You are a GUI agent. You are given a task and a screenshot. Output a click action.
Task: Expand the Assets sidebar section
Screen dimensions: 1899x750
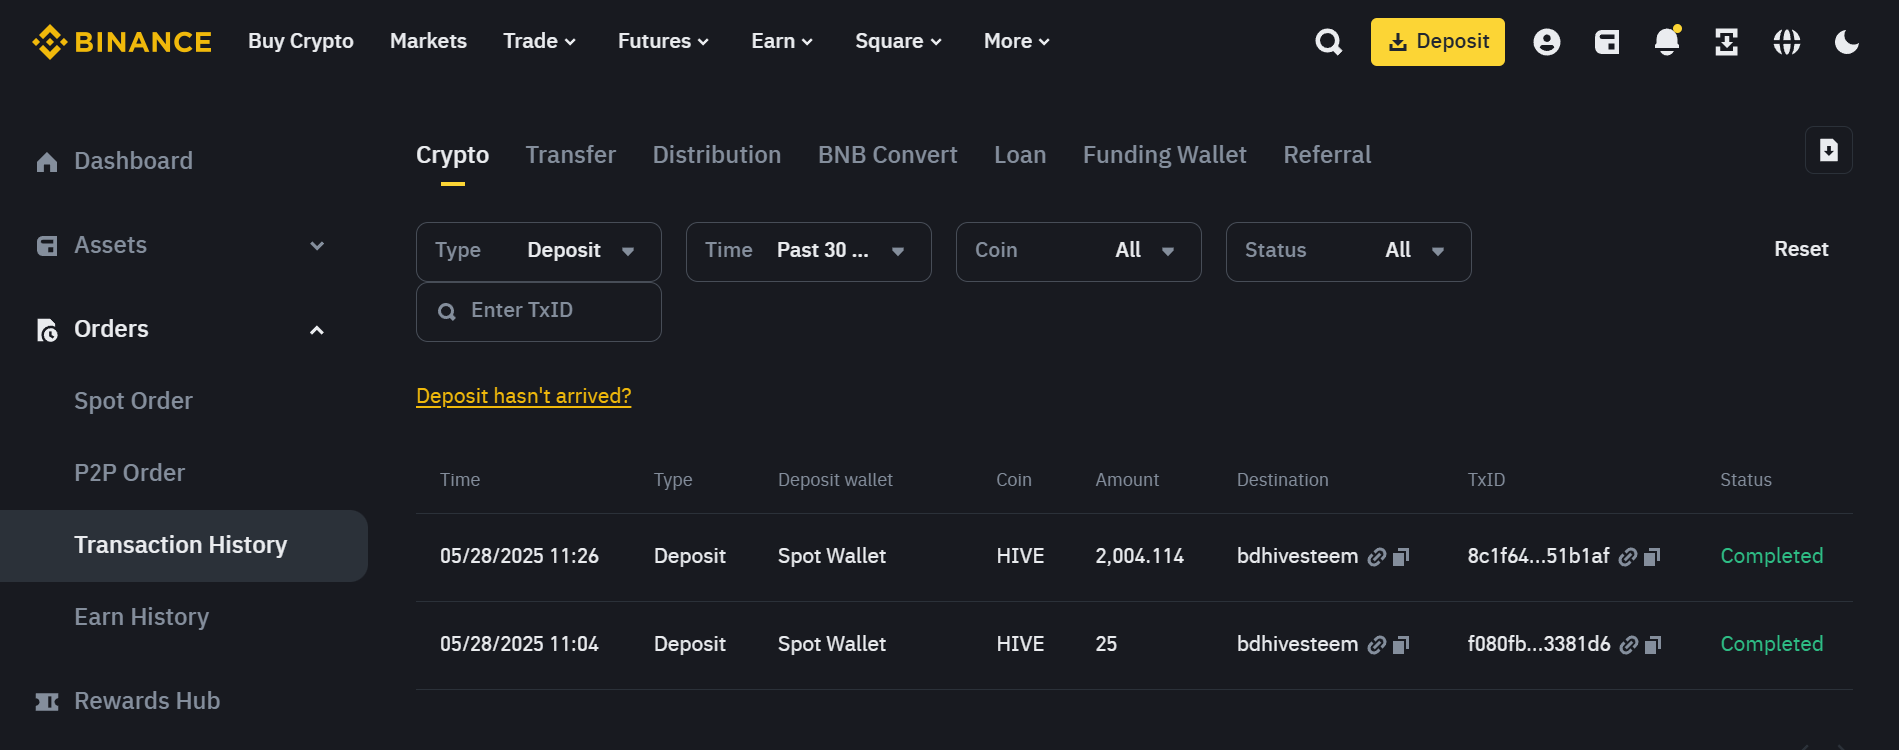317,246
